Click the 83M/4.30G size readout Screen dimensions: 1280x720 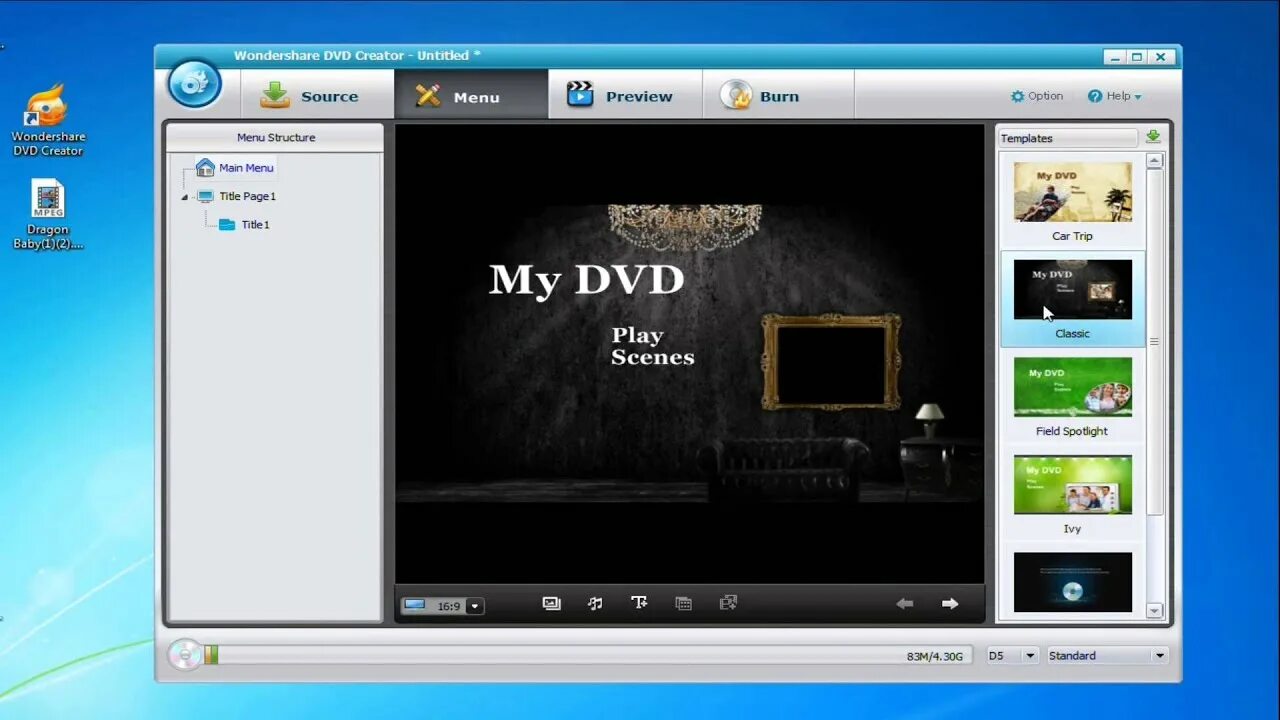pos(935,656)
